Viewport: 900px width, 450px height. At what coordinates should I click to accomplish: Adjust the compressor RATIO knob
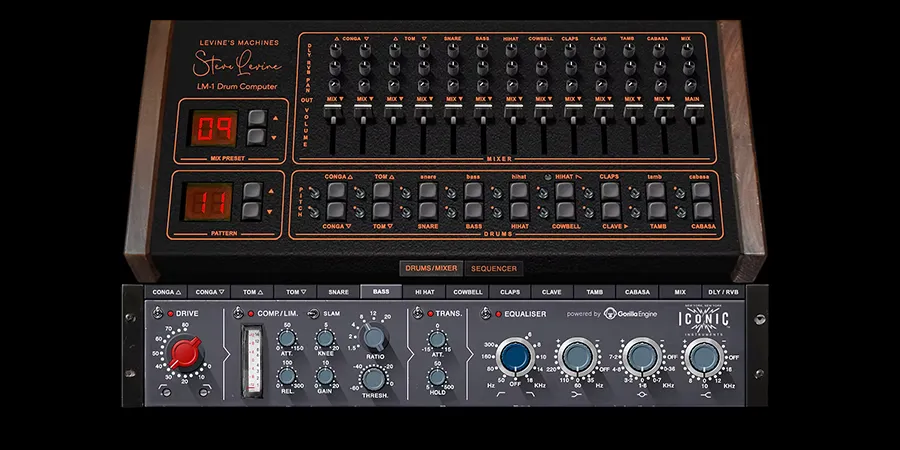point(374,336)
